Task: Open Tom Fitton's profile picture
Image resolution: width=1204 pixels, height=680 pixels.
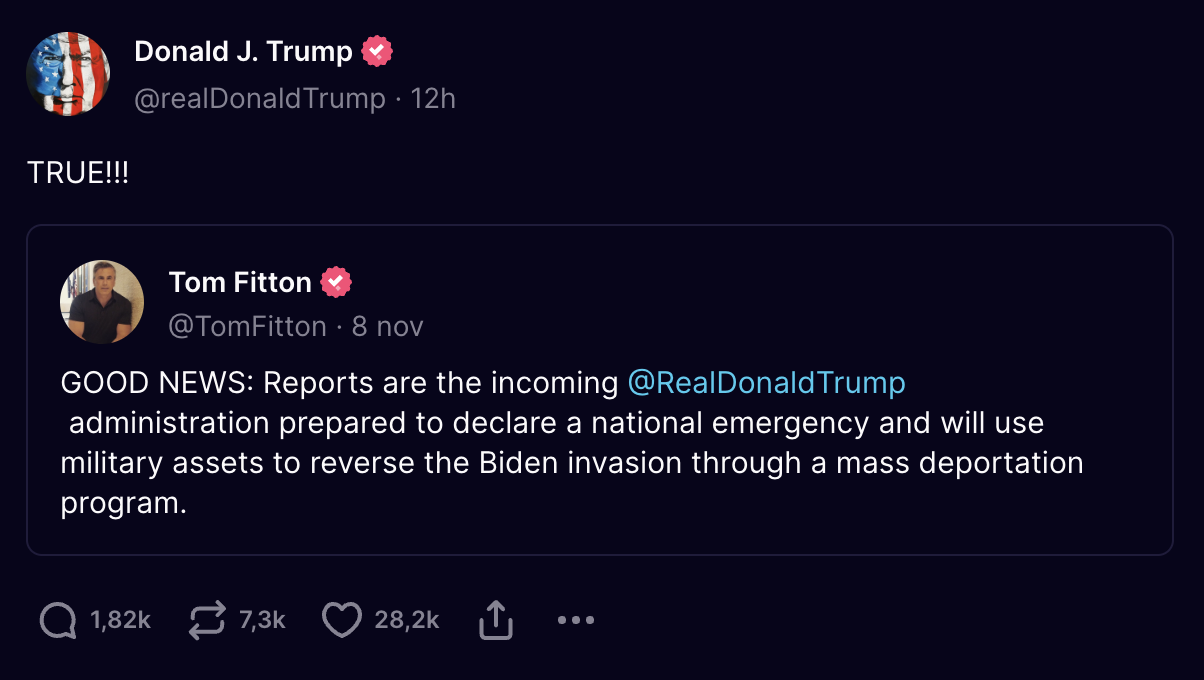Action: 102,302
